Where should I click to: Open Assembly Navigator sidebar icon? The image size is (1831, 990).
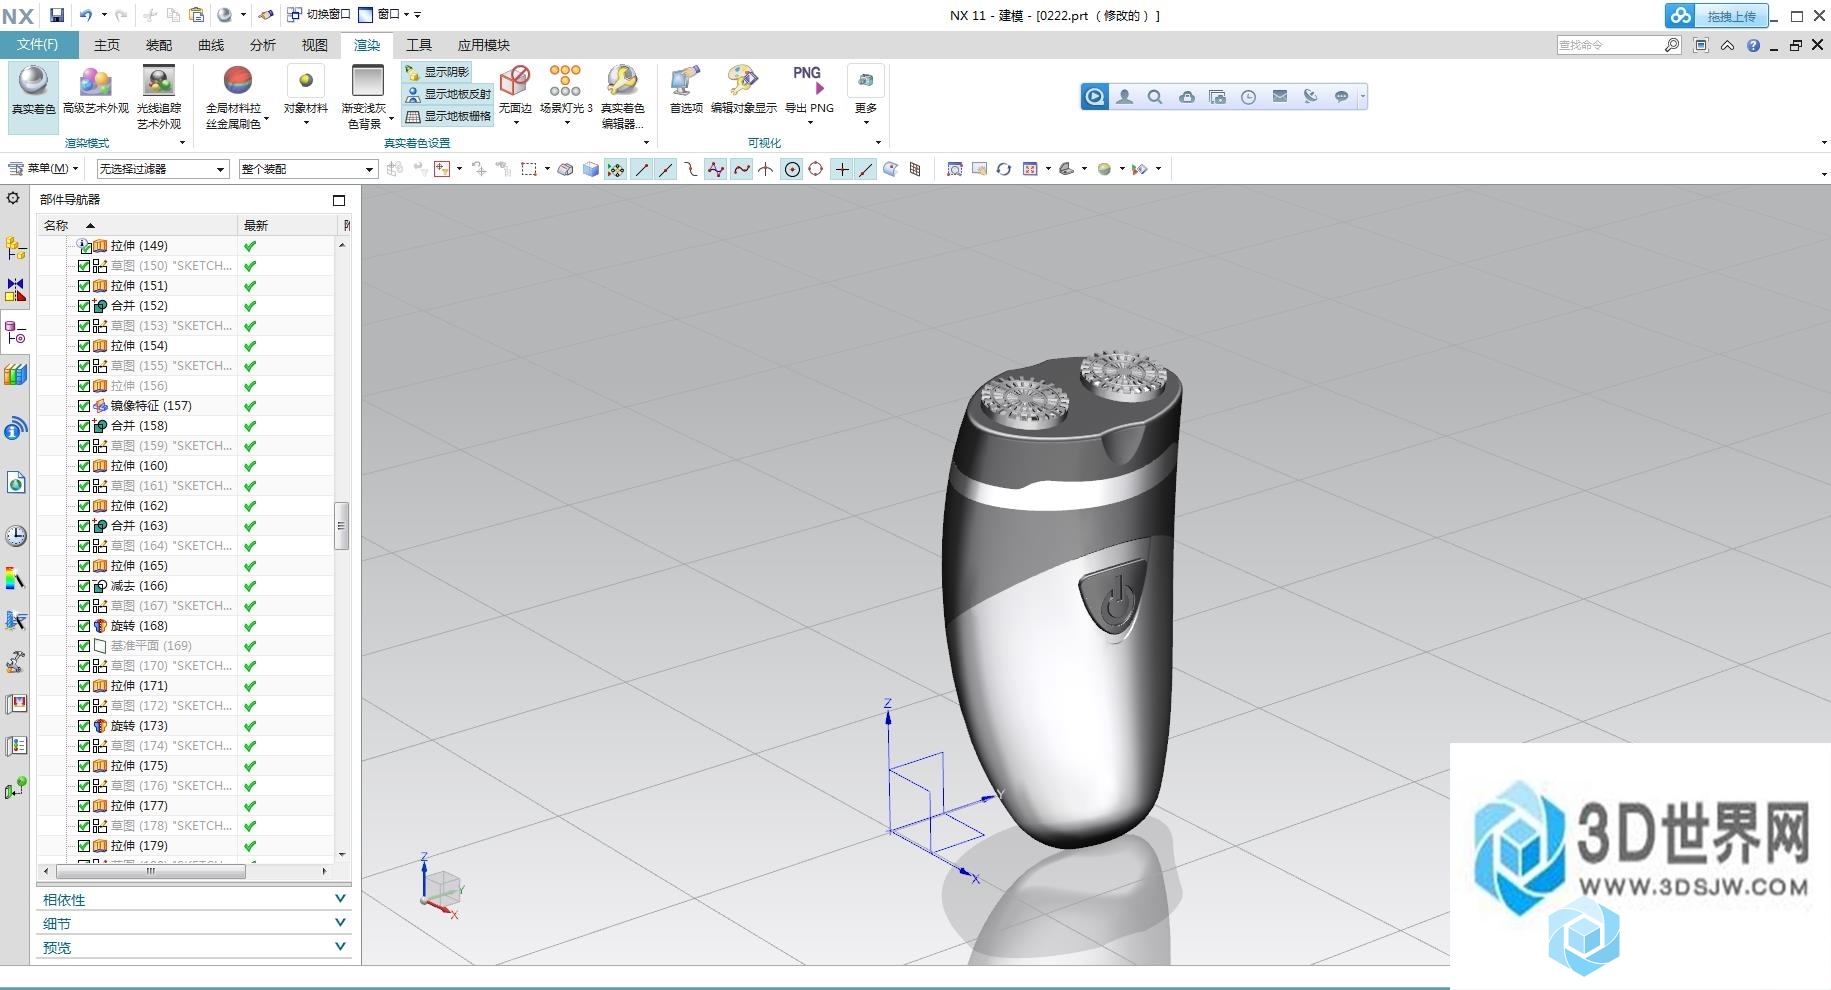click(15, 248)
